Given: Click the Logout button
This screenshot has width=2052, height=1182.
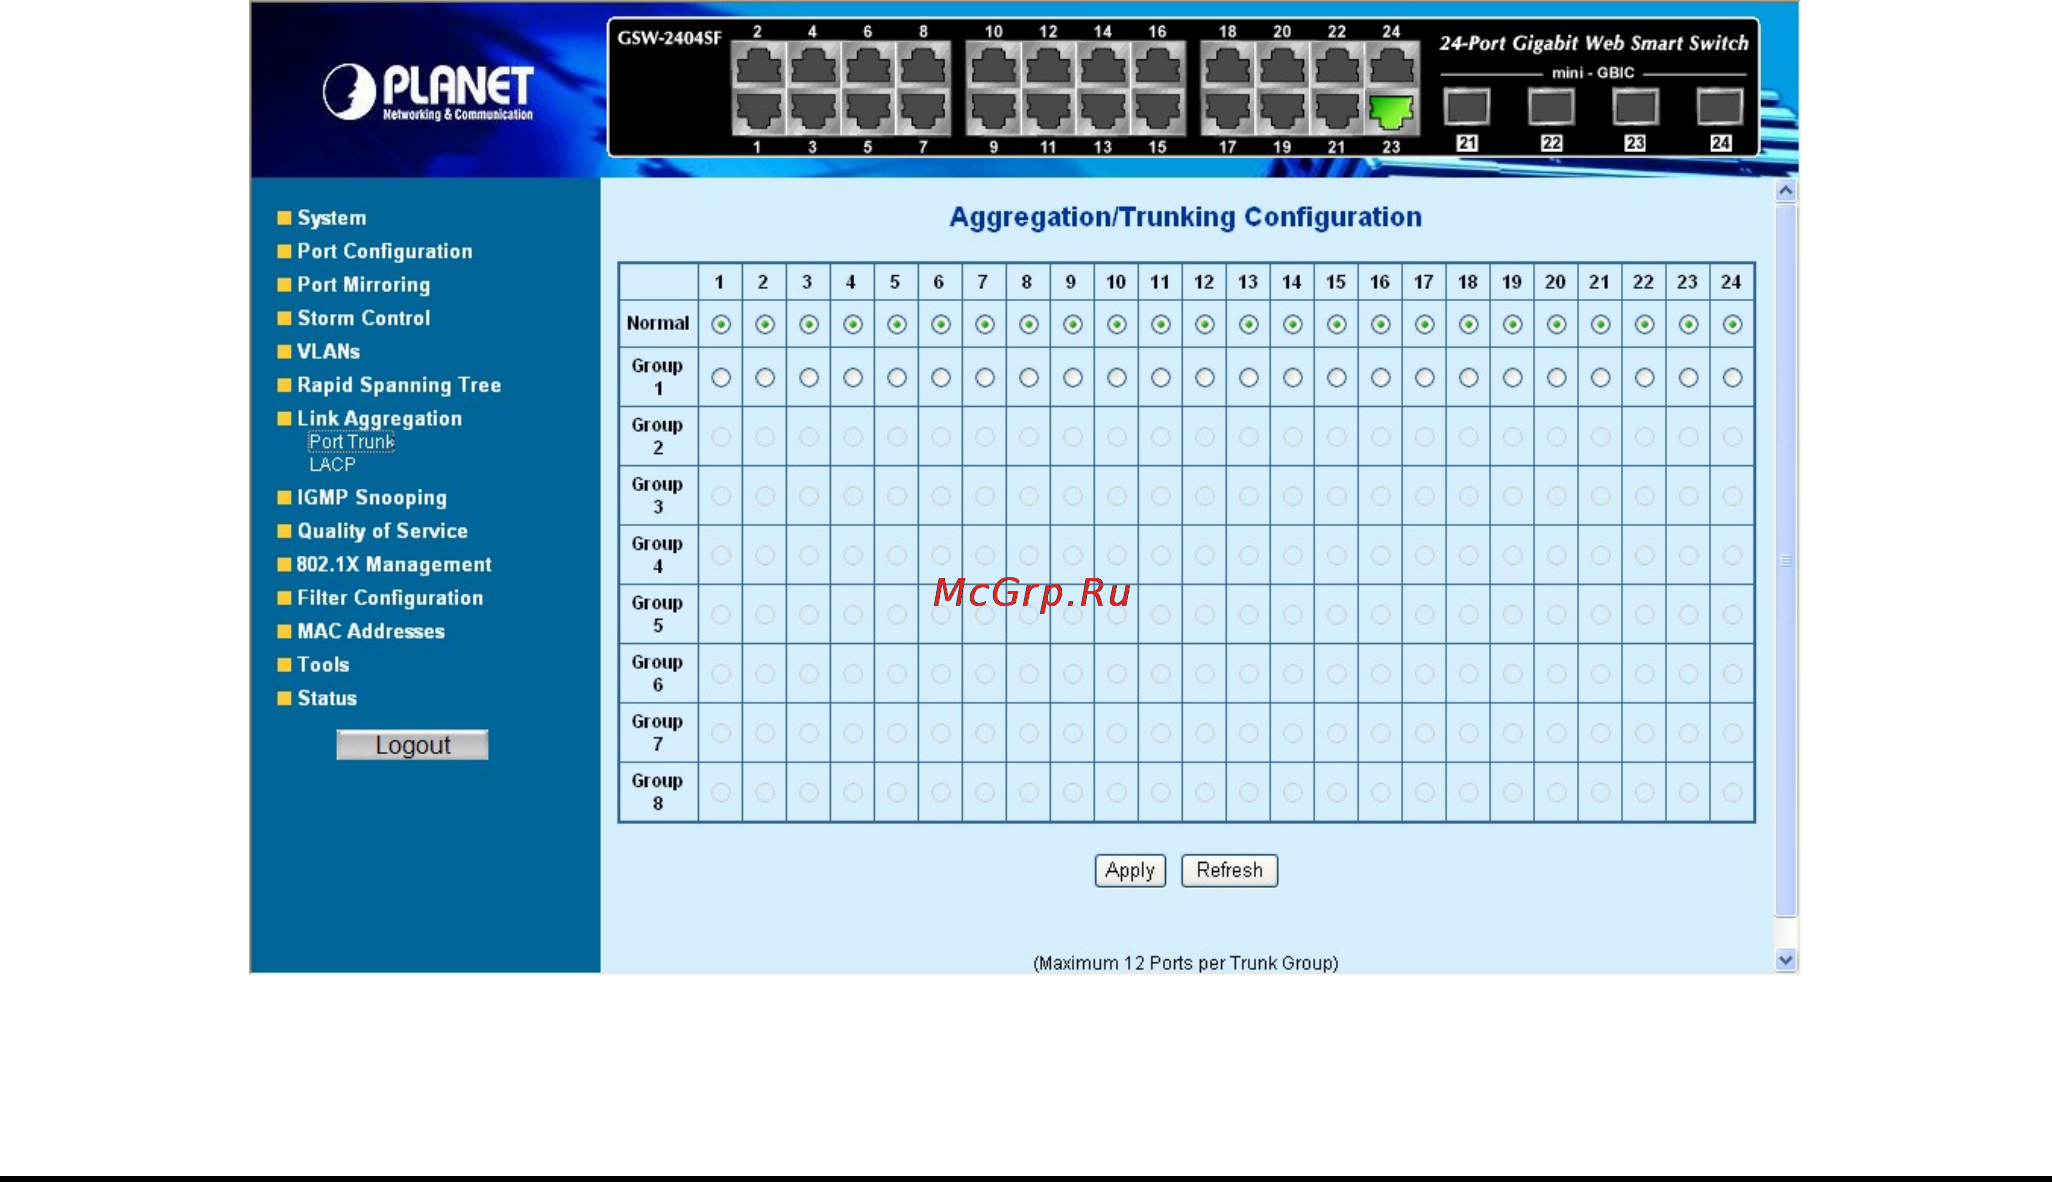Looking at the screenshot, I should 412,745.
